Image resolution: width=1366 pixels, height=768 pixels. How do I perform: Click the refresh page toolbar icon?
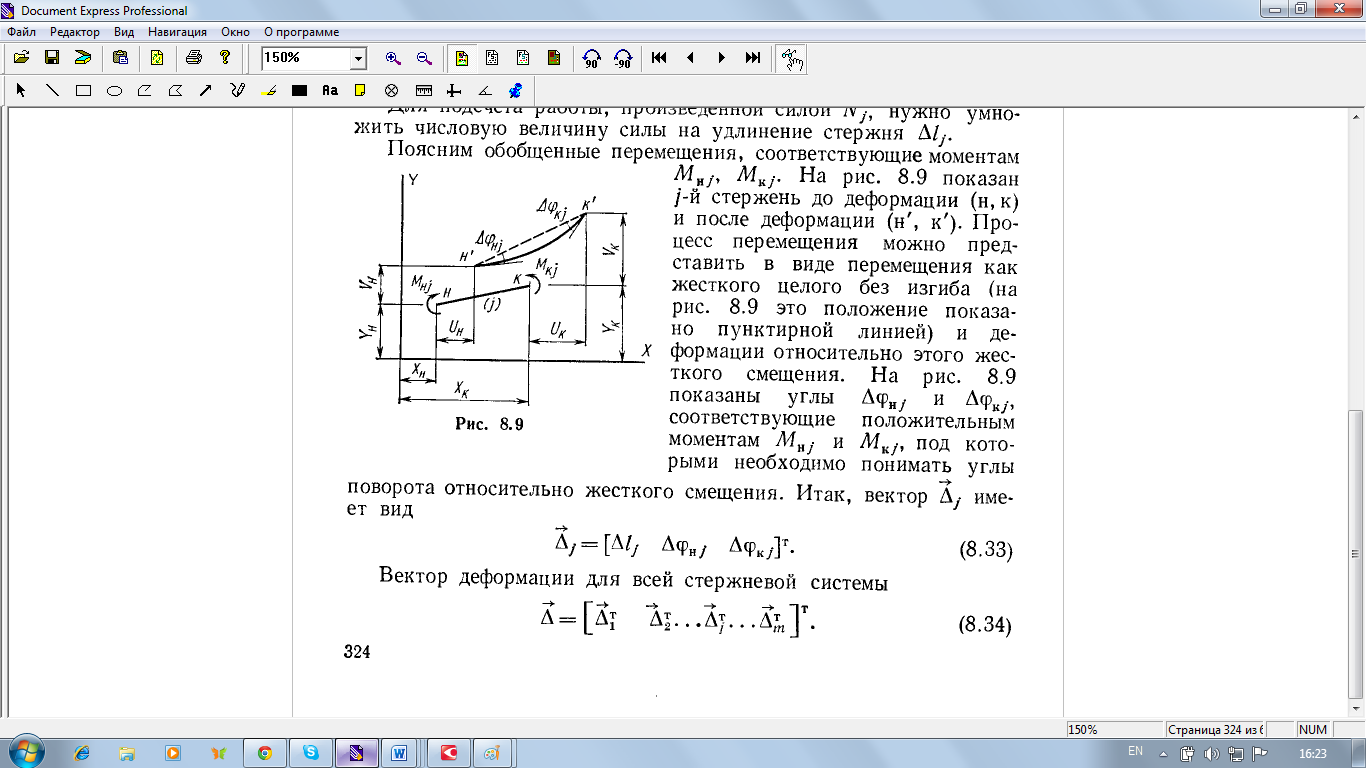tap(157, 58)
